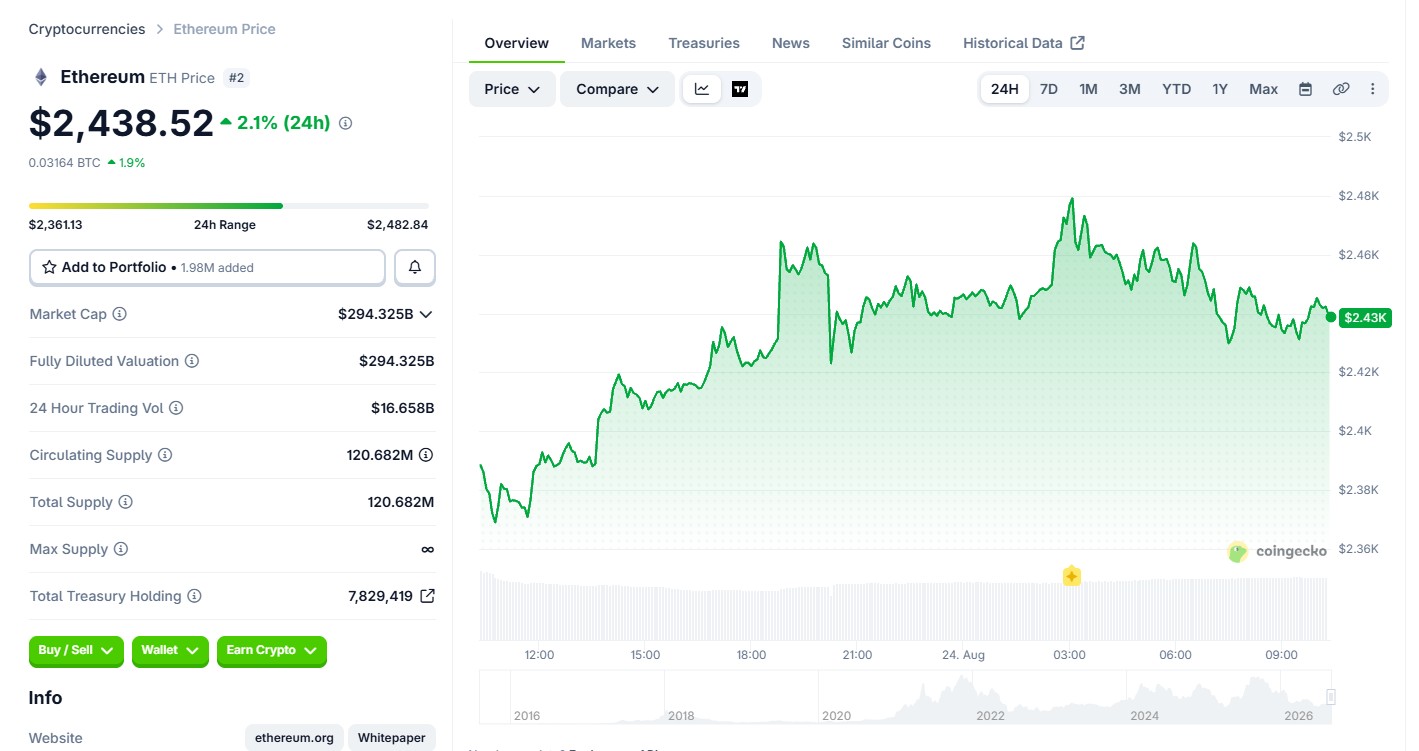The height and width of the screenshot is (751, 1419).
Task: Open info icon next to 120.682M circulating value
Action: tap(426, 455)
